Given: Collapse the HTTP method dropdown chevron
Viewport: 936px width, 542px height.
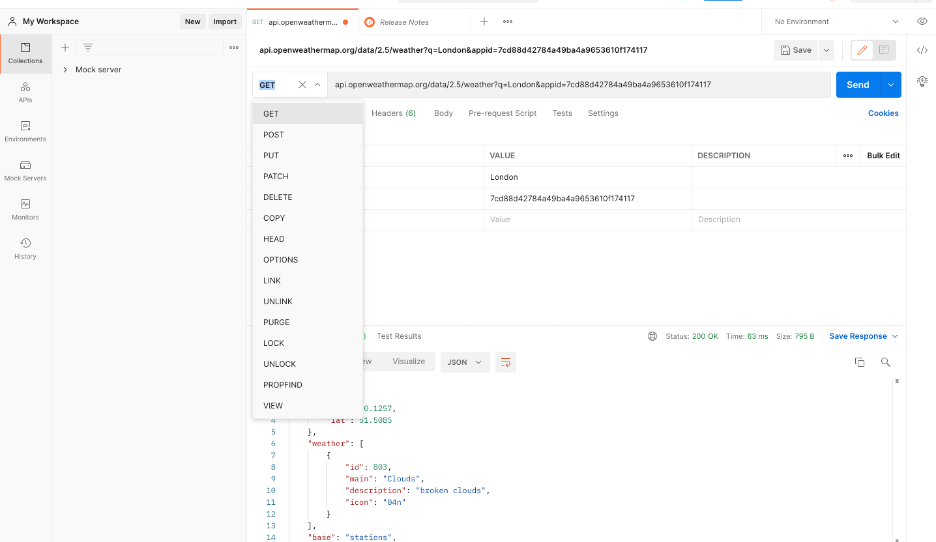Looking at the screenshot, I should [x=318, y=85].
